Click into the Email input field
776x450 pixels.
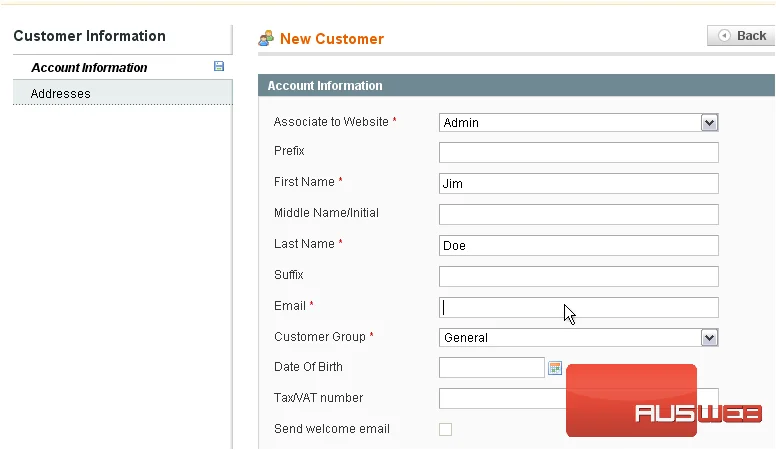[579, 307]
